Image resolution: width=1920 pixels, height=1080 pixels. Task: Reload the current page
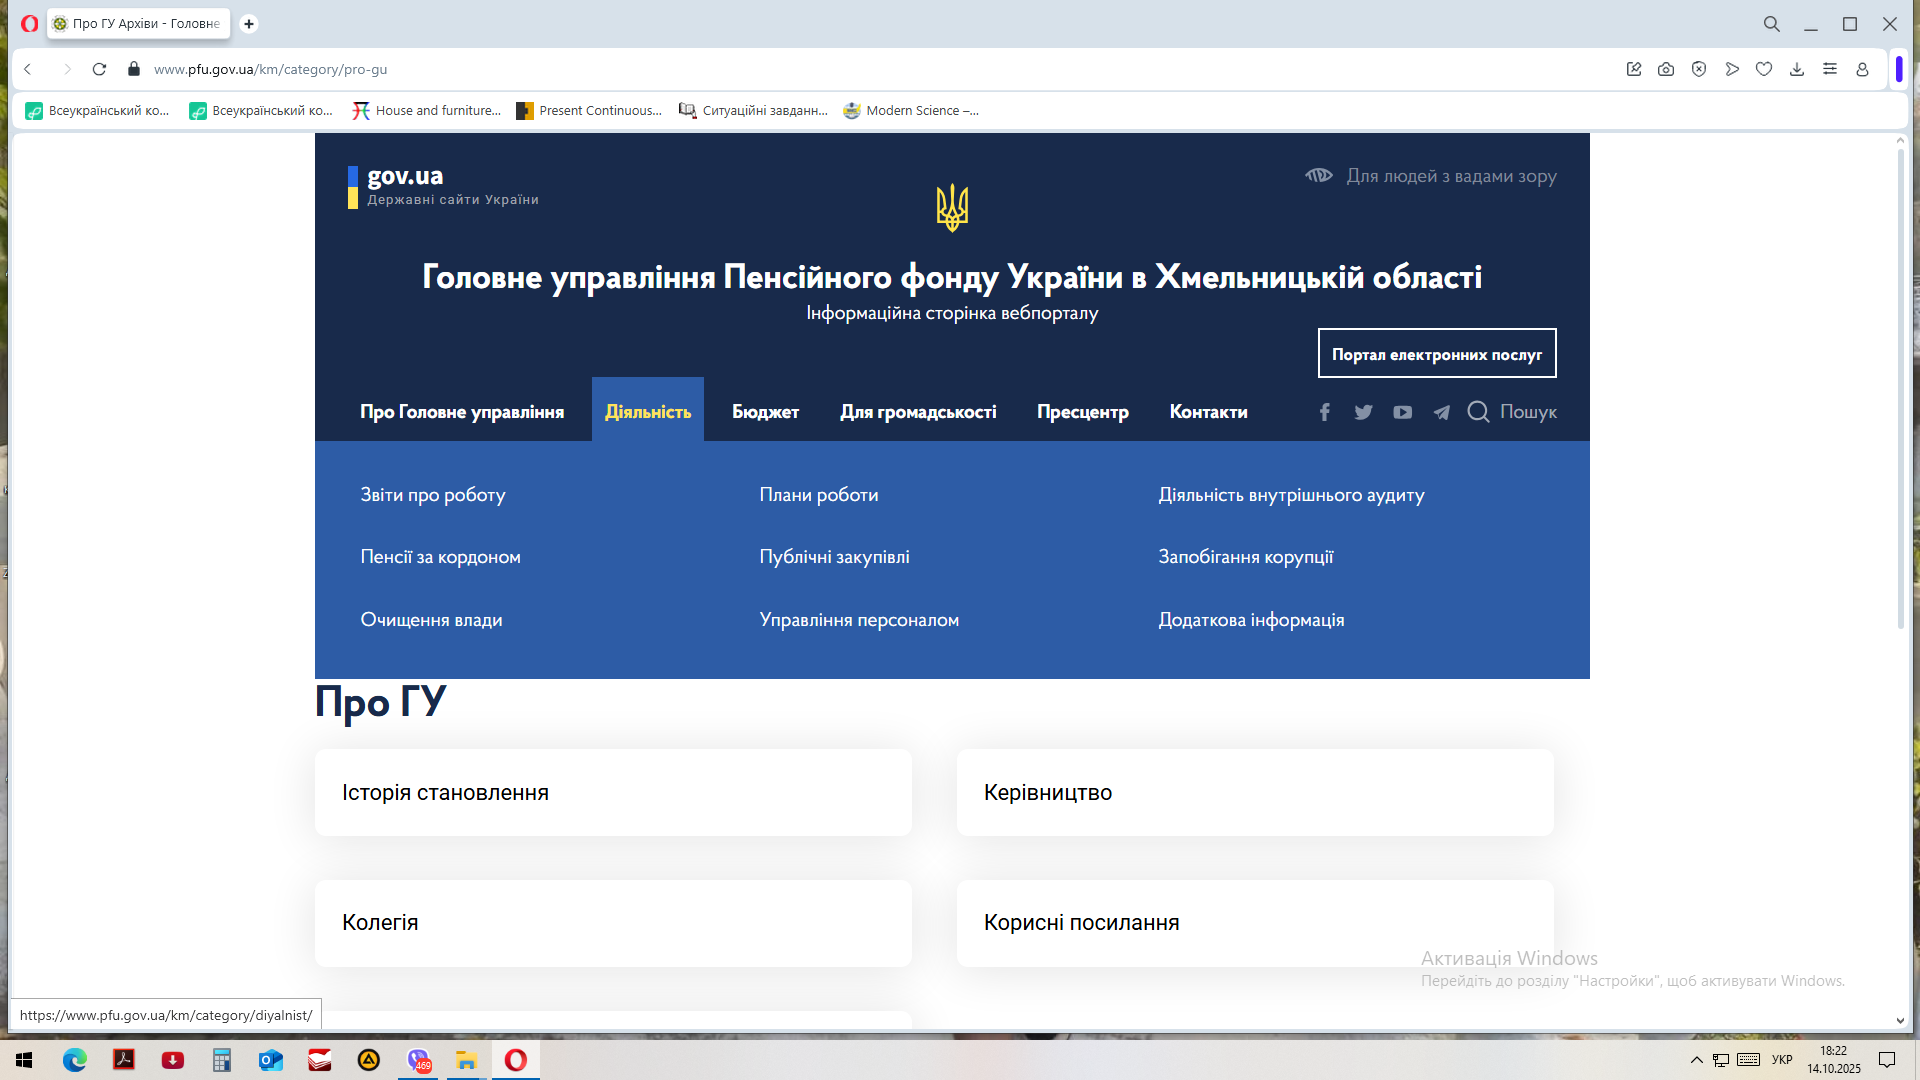coord(99,69)
